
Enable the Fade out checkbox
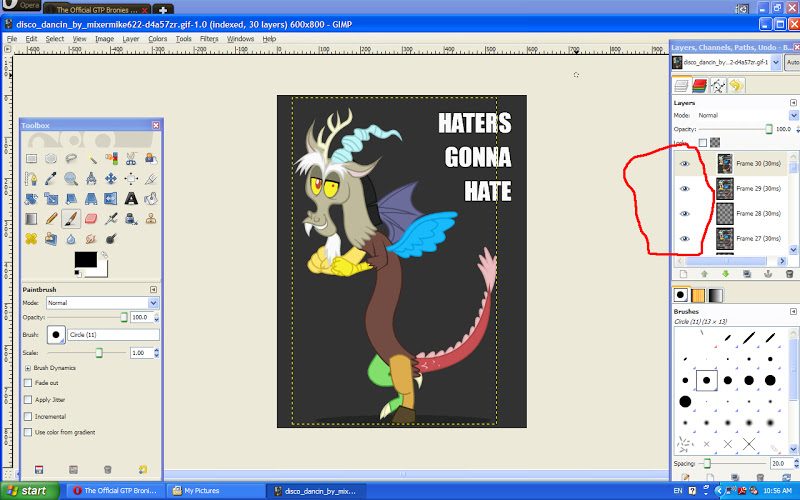tap(28, 383)
